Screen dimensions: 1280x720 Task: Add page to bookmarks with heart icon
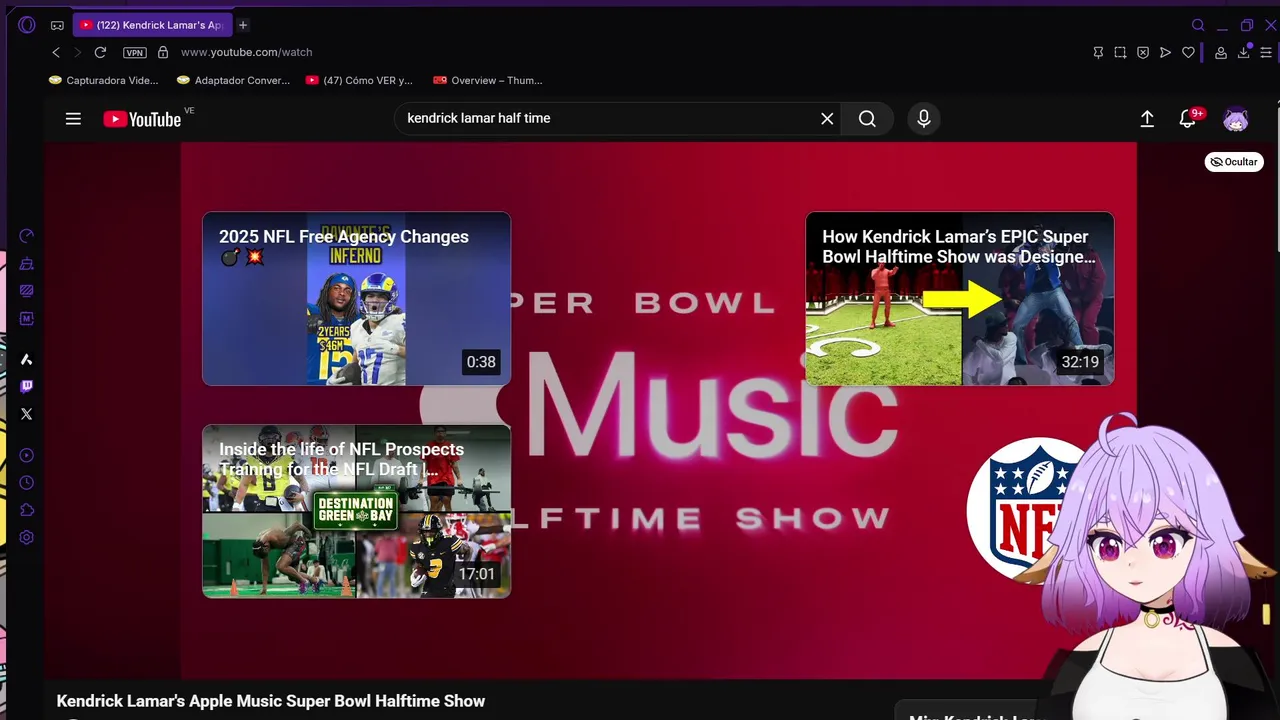1188,52
